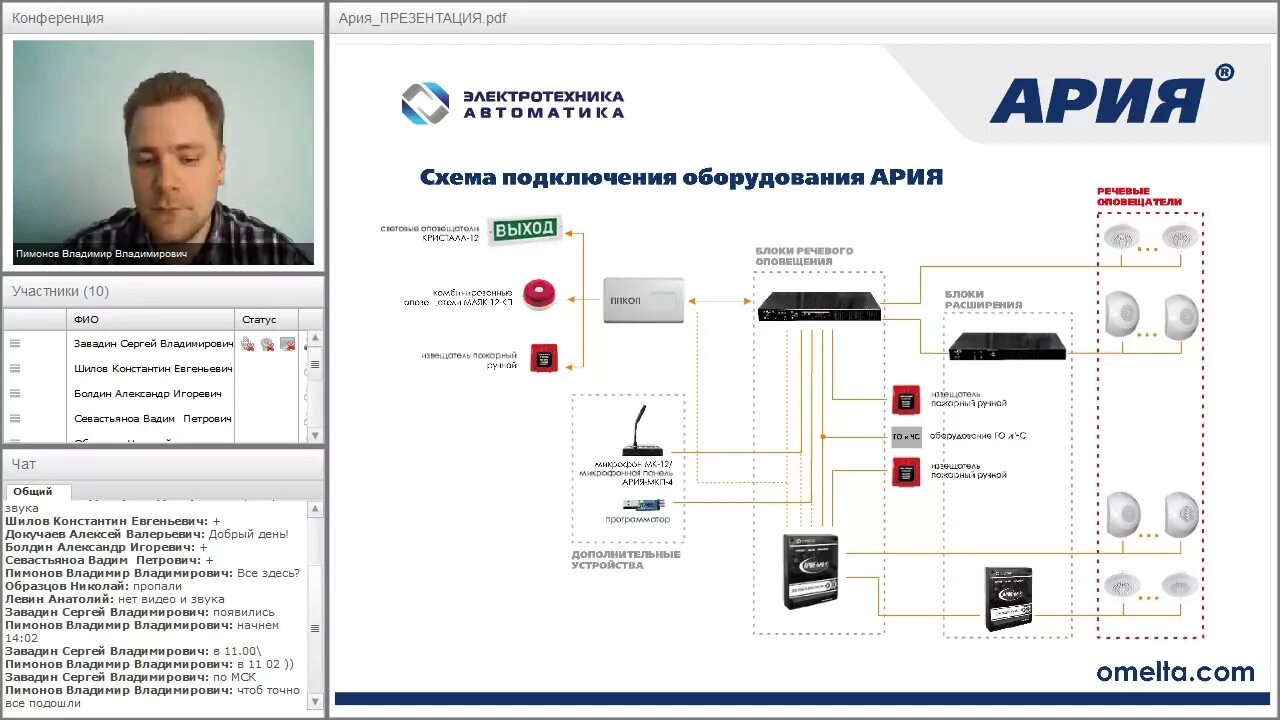
Task: Open menu icon for Севастьянов Вадим Петрович
Action: [x=15, y=418]
